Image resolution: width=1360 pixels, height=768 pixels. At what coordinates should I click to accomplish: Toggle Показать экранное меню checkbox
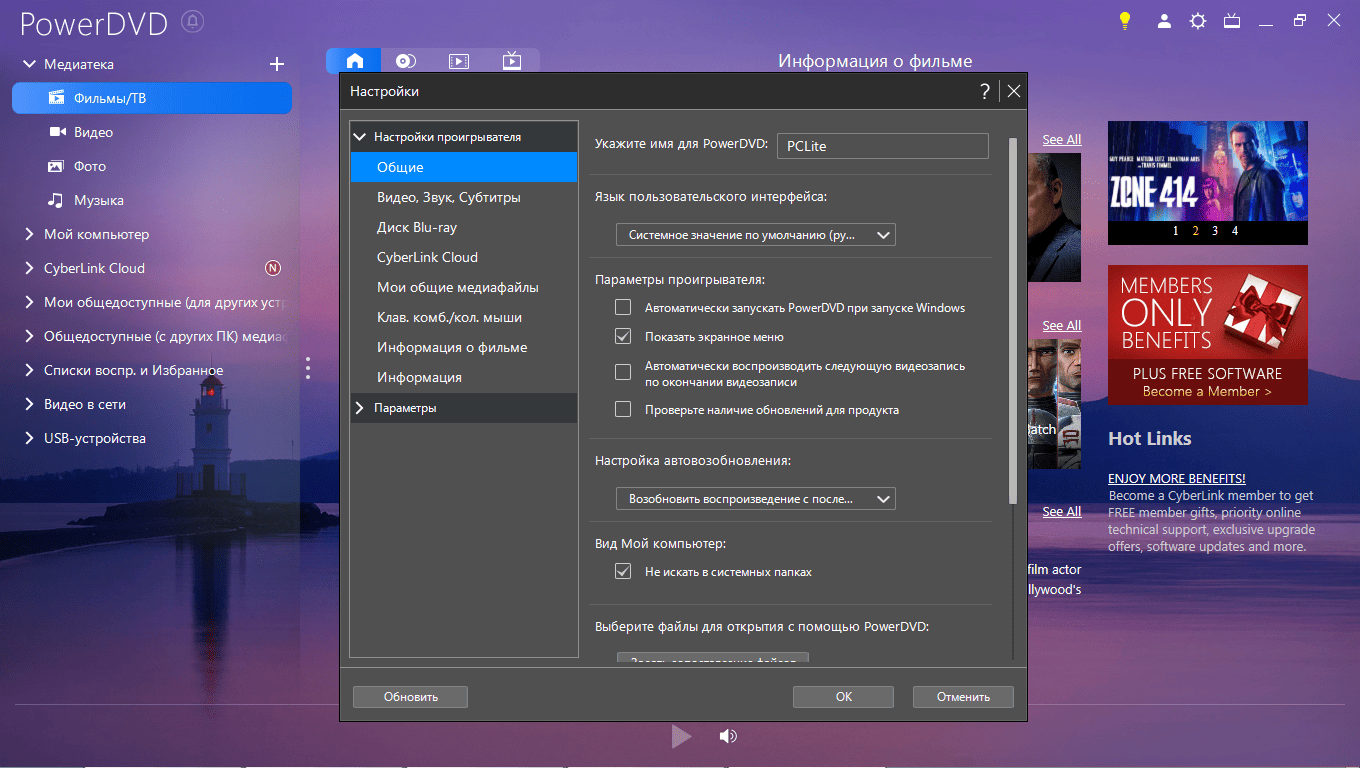coord(623,337)
